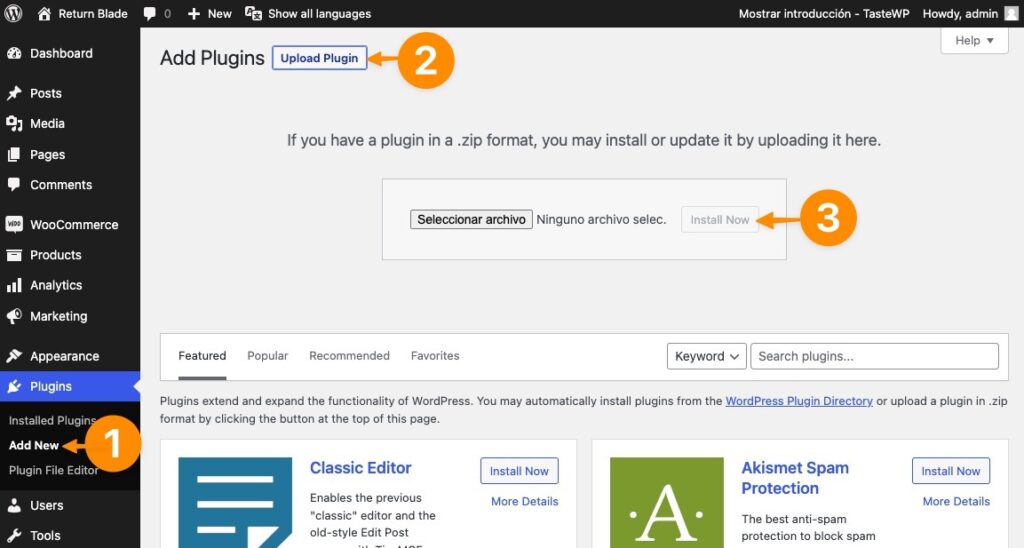Expand the Help panel

coord(974,40)
